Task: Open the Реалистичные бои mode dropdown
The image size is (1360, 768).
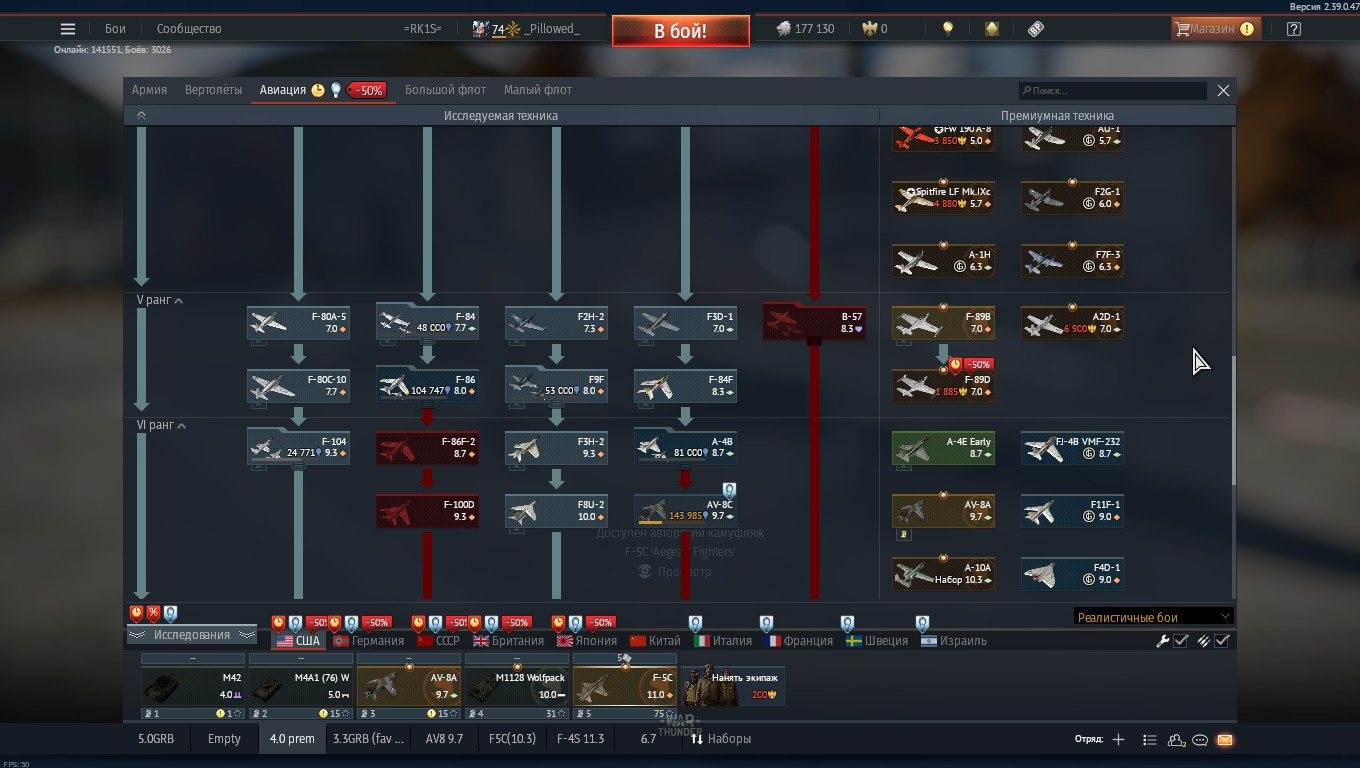Action: click(x=1153, y=617)
